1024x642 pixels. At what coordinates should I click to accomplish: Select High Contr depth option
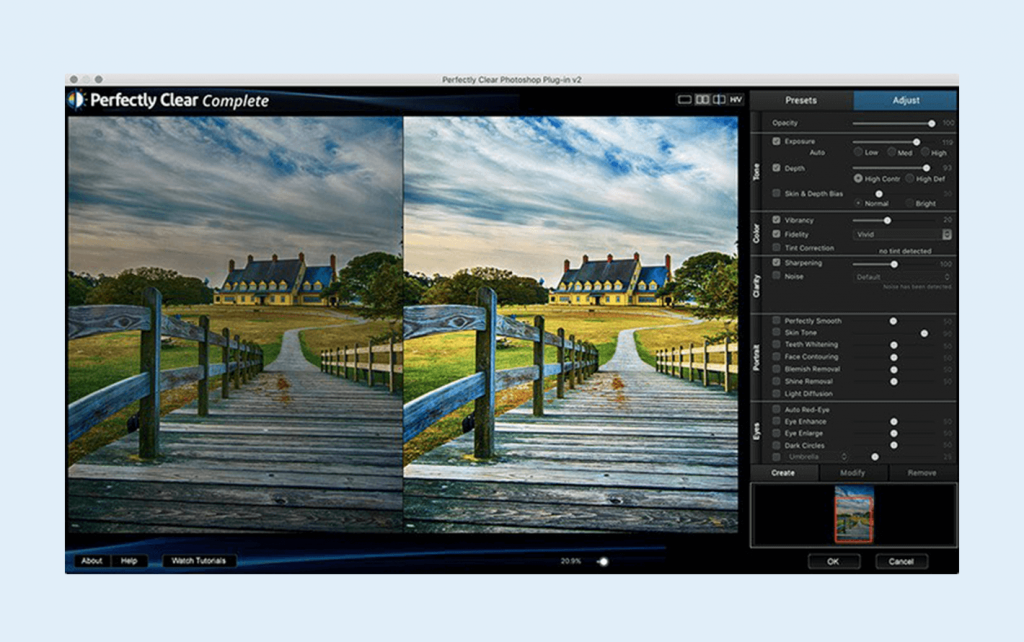[x=858, y=178]
